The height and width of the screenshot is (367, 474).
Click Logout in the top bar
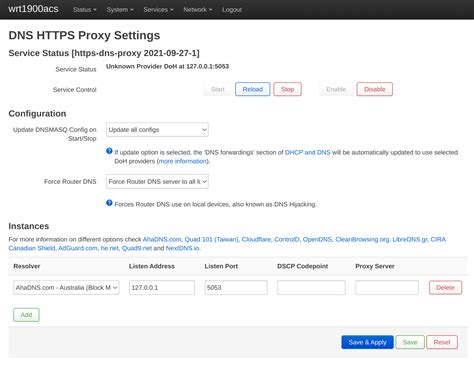pyautogui.click(x=232, y=10)
